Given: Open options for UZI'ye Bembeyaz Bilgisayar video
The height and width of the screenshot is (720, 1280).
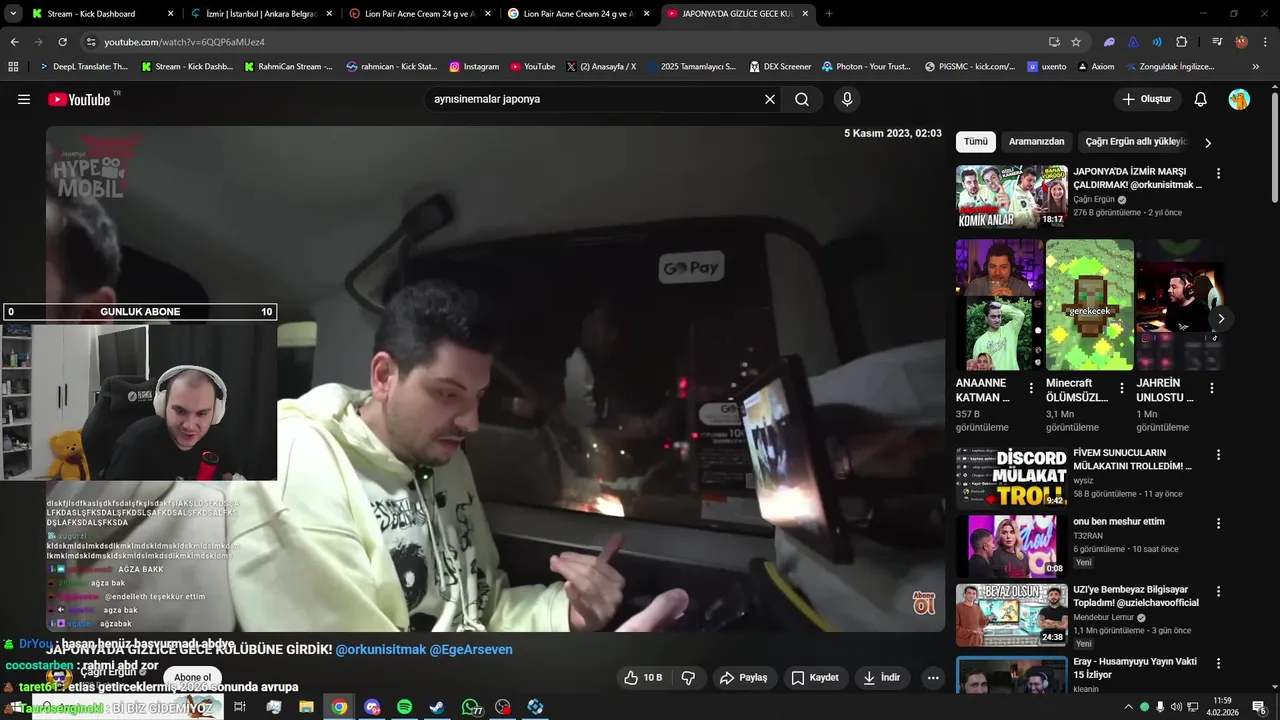Looking at the screenshot, I should click(x=1218, y=592).
